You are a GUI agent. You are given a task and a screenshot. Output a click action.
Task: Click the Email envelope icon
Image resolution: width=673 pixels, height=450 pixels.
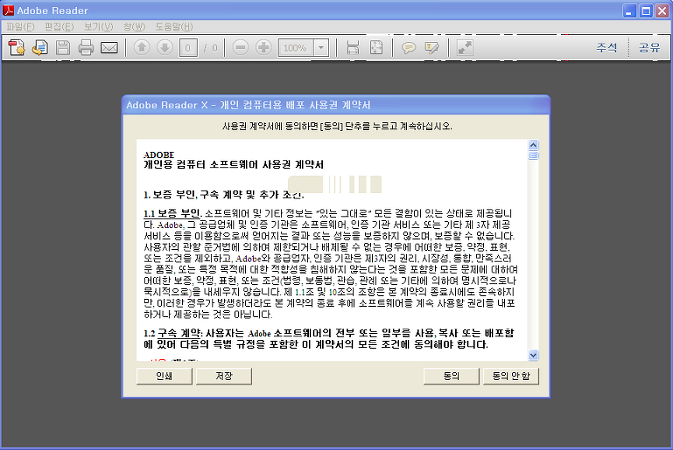[x=109, y=47]
